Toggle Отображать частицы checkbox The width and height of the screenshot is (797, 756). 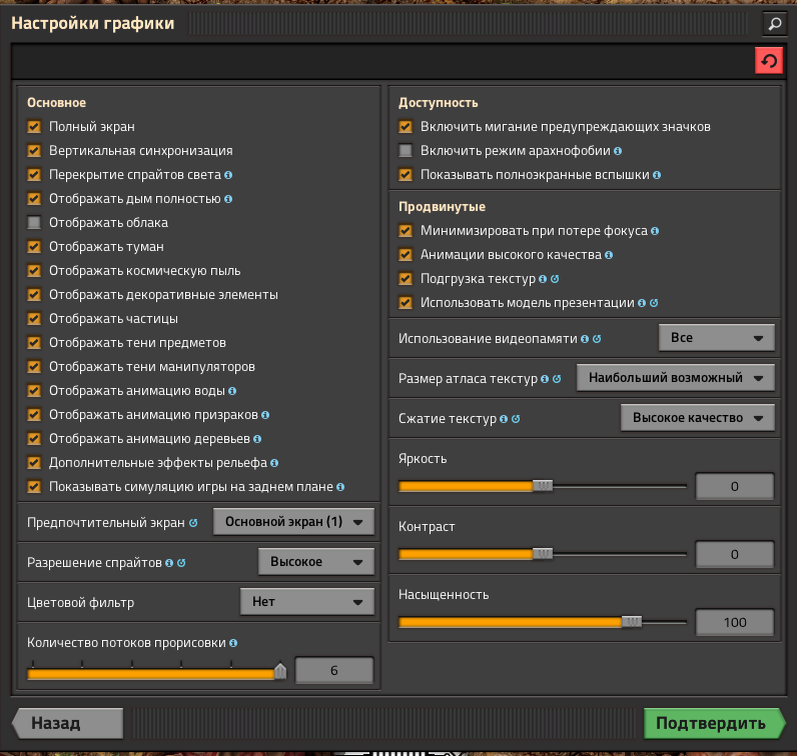tap(34, 319)
